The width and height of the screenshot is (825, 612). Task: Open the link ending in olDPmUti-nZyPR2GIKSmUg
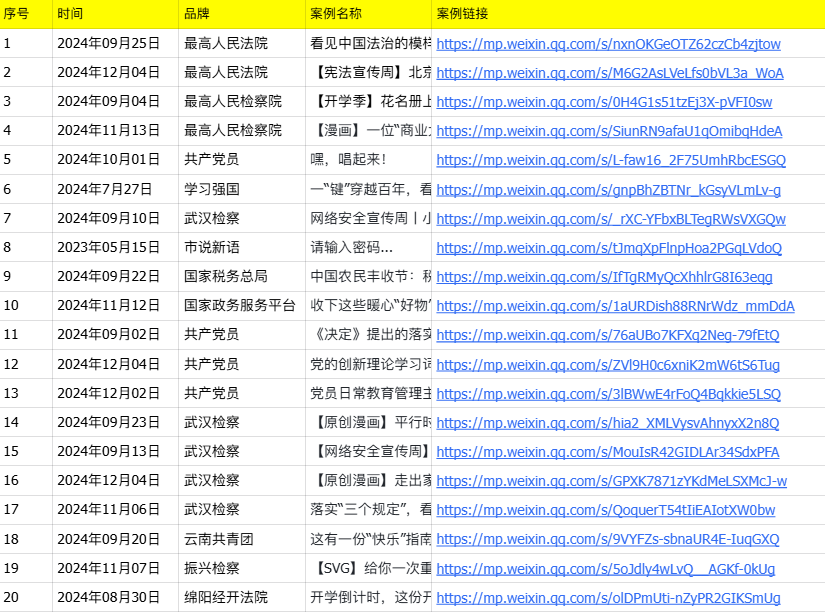[608, 597]
